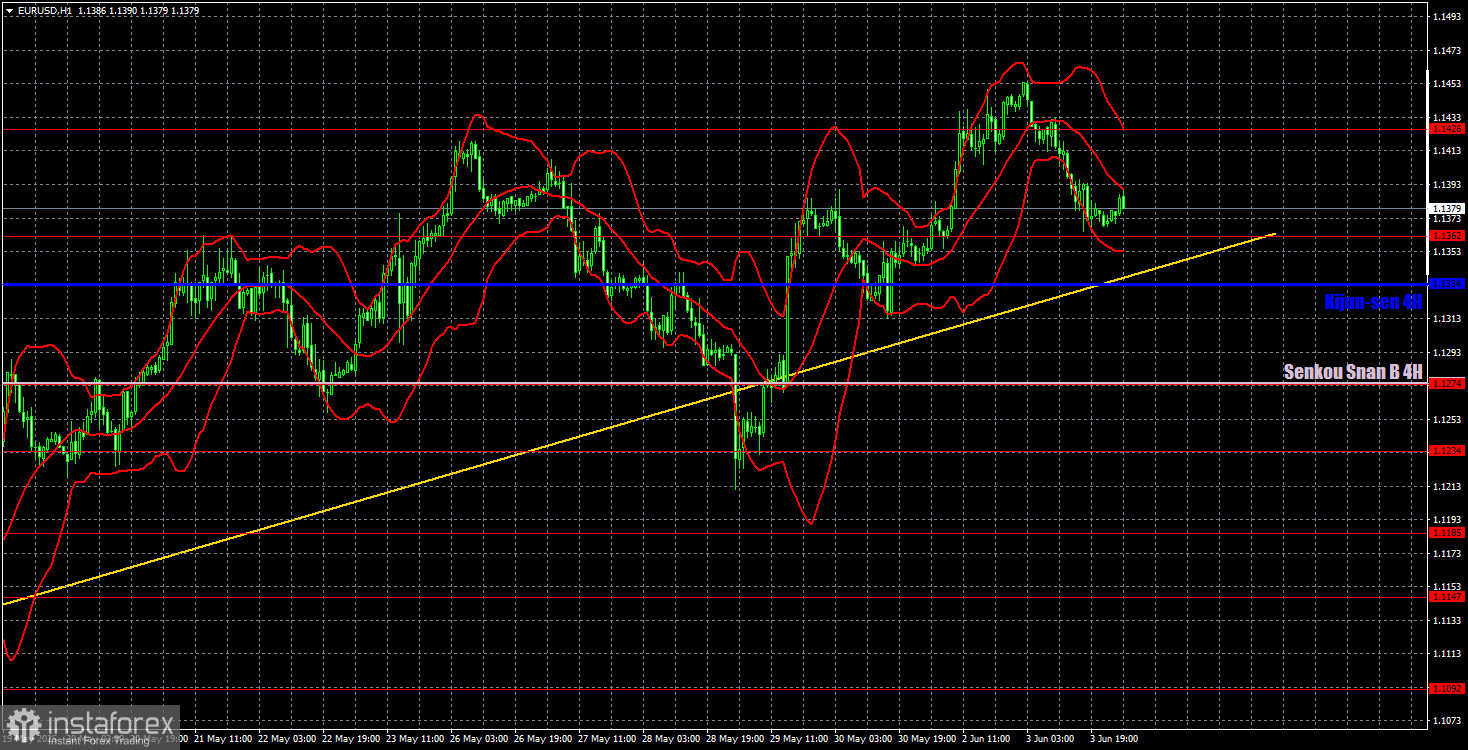
Task: Select the Senkou Span B 4H line label
Action: click(1352, 372)
